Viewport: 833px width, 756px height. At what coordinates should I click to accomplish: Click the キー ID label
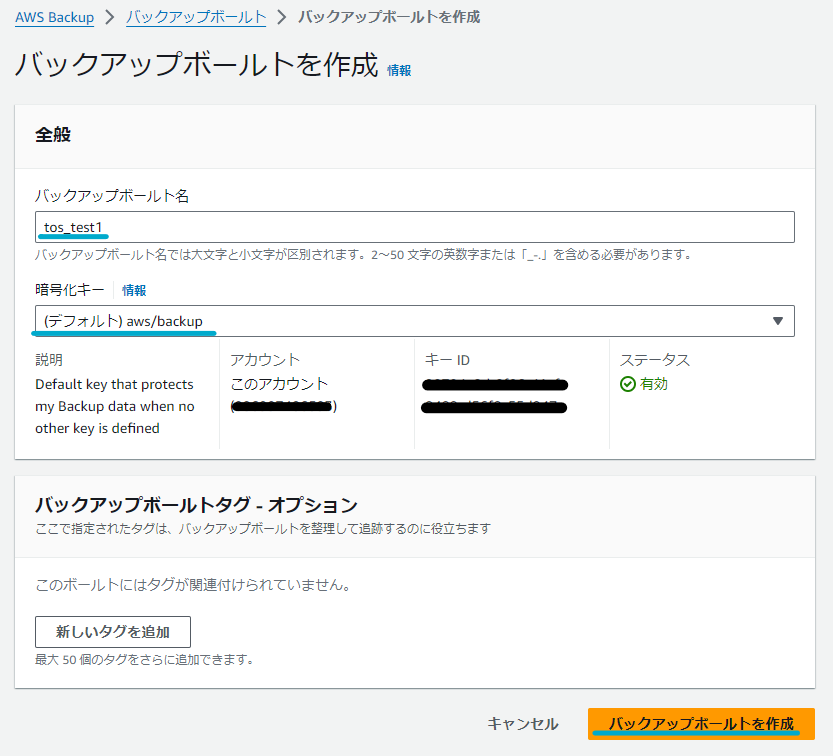click(x=447, y=360)
